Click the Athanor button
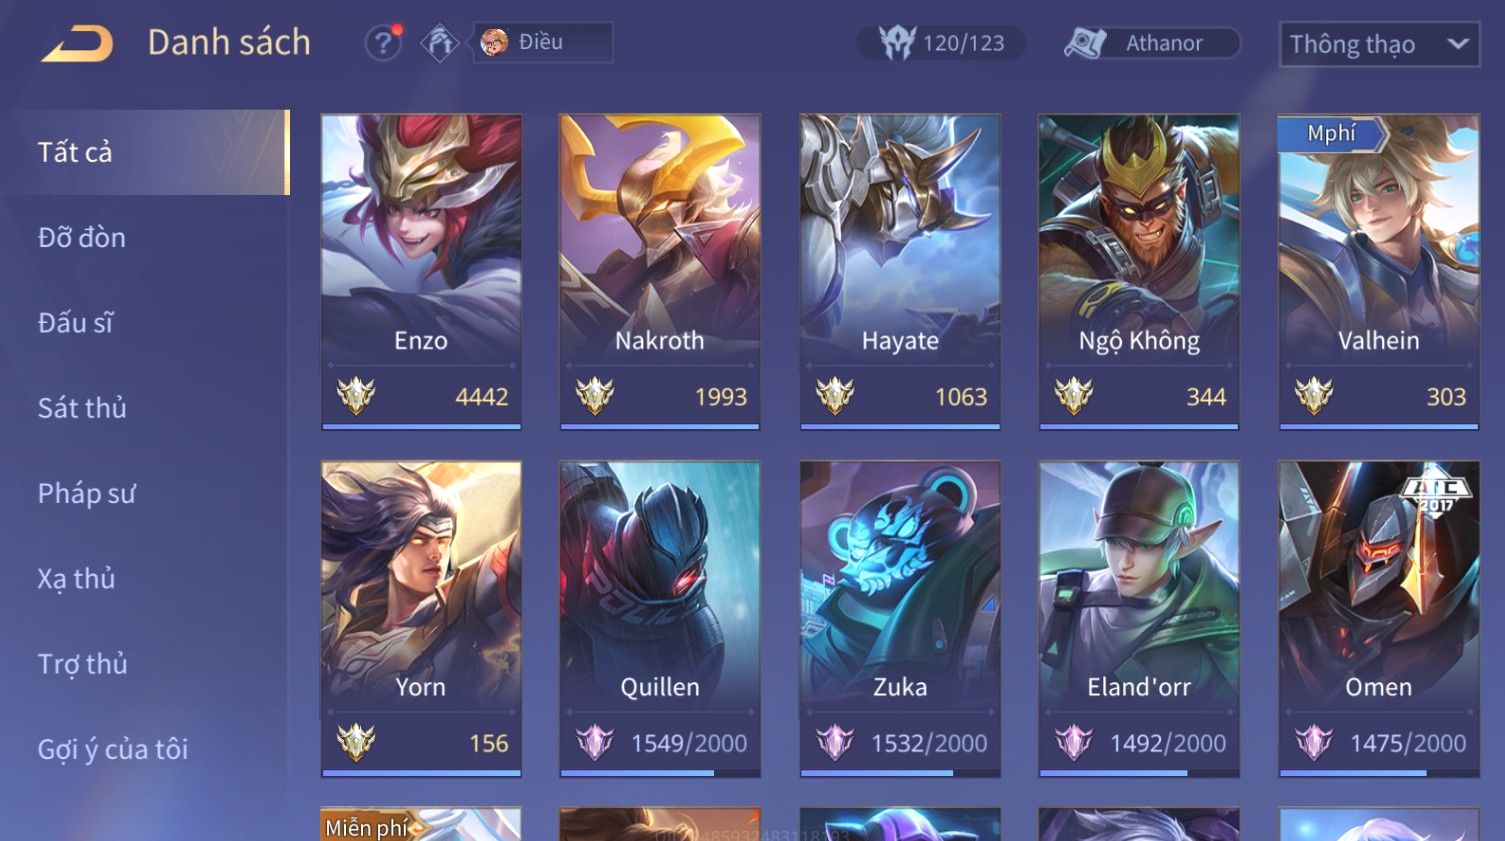This screenshot has width=1505, height=841. click(1150, 43)
